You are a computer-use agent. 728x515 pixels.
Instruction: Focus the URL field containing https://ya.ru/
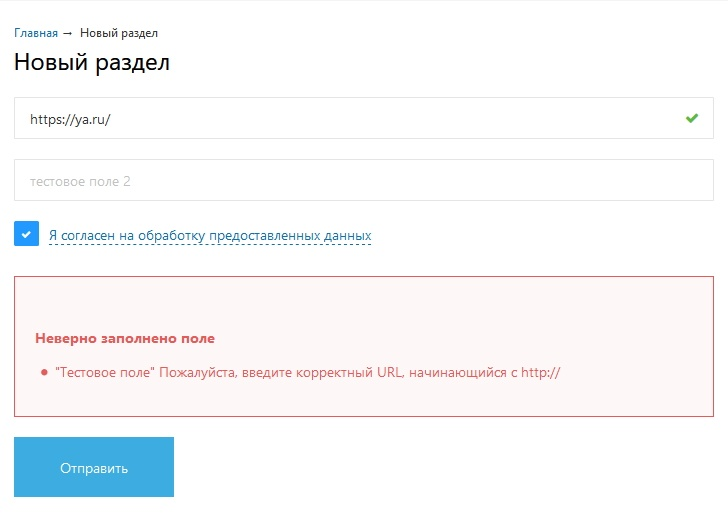350,118
